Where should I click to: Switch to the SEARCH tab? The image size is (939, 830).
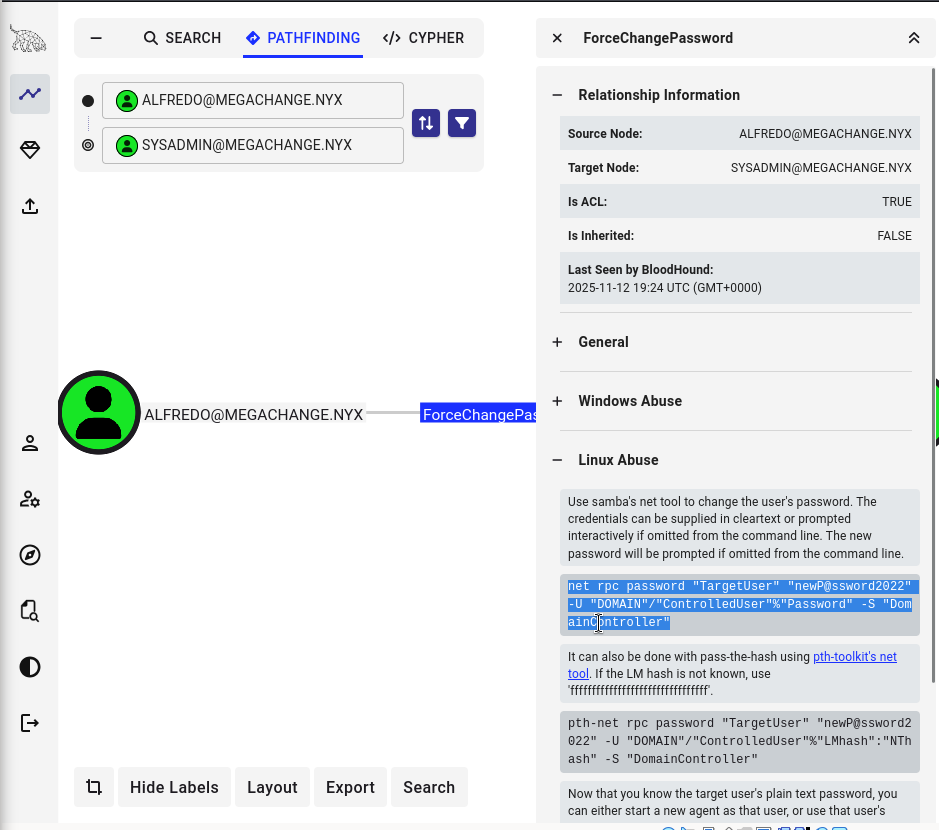182,38
